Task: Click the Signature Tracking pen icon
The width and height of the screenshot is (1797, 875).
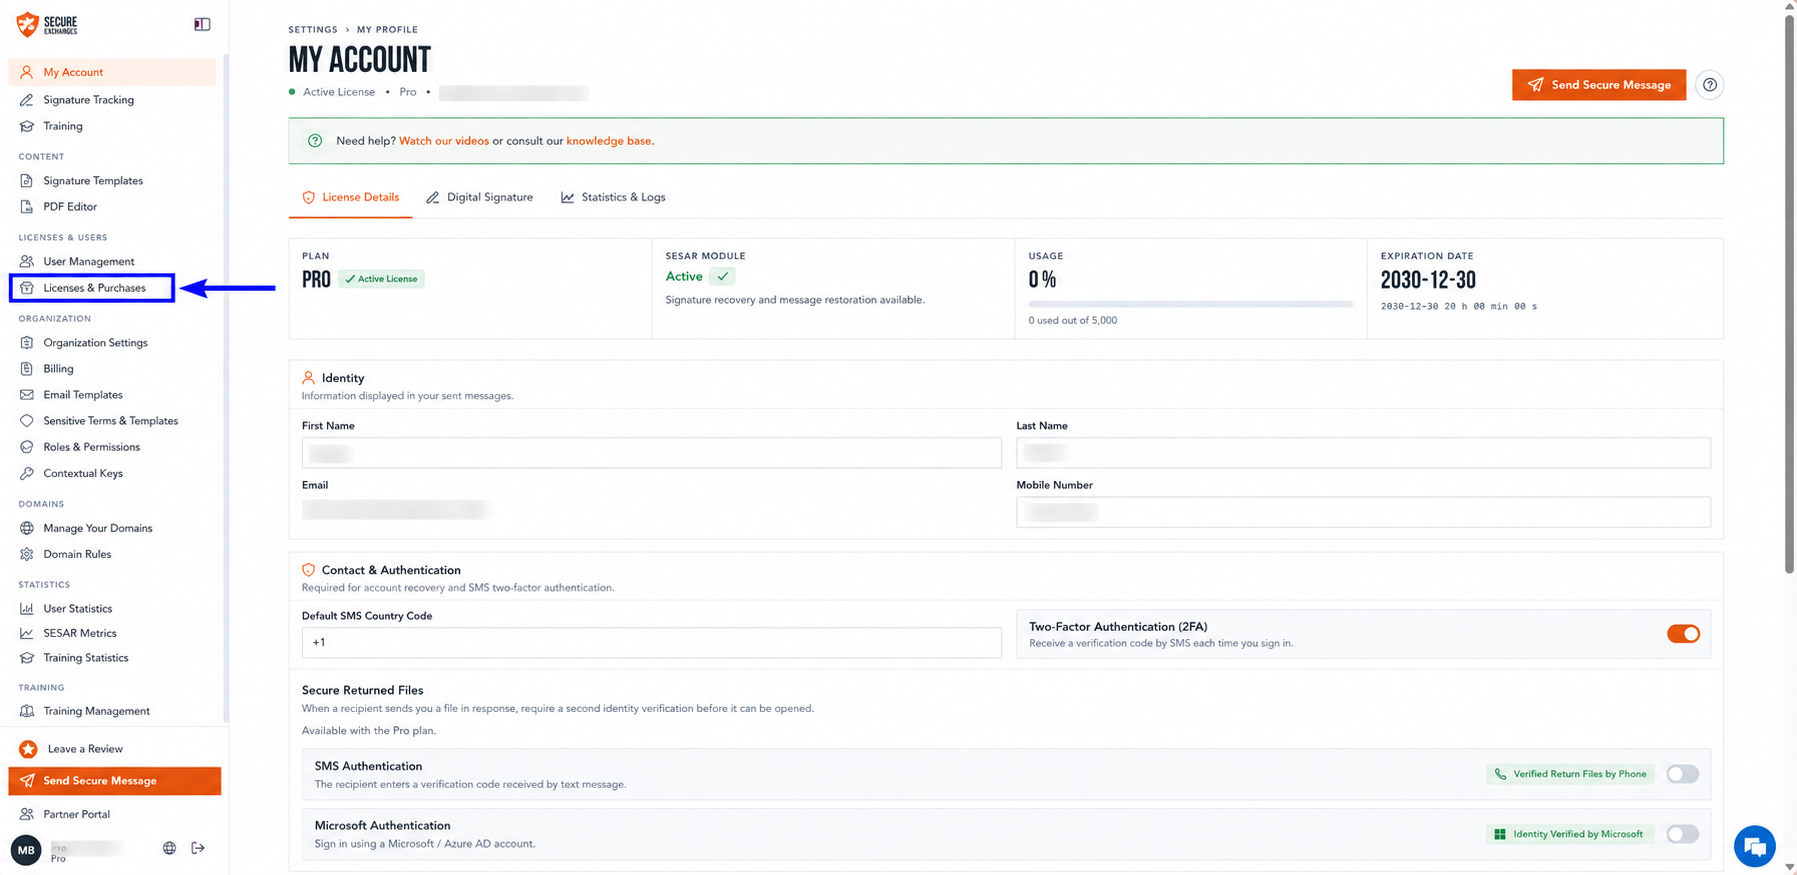Action: [27, 100]
